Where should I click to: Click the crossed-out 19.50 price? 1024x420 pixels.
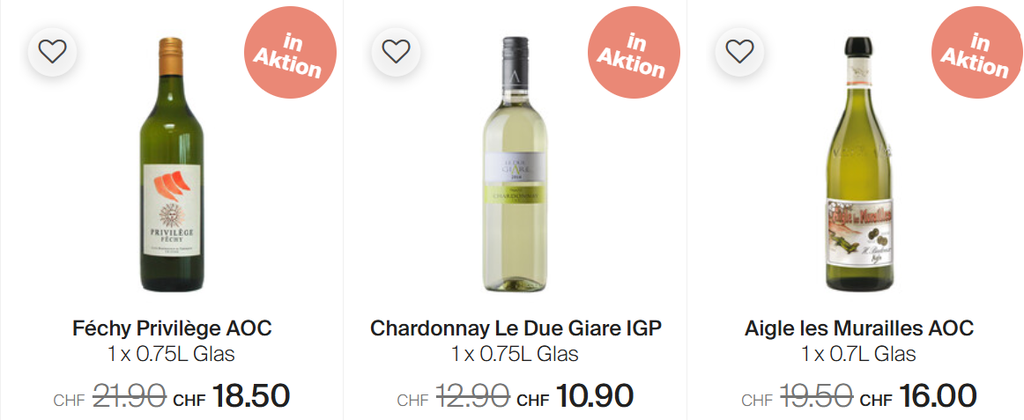(x=817, y=396)
